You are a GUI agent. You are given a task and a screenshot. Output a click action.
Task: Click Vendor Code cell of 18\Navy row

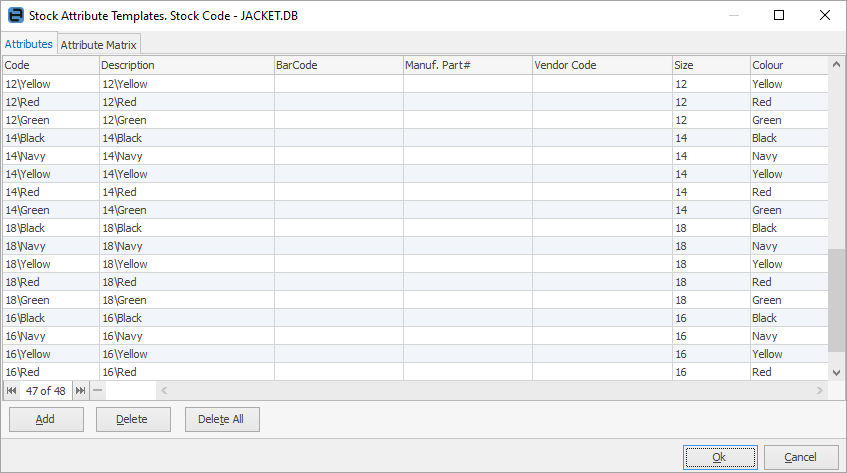coord(602,246)
